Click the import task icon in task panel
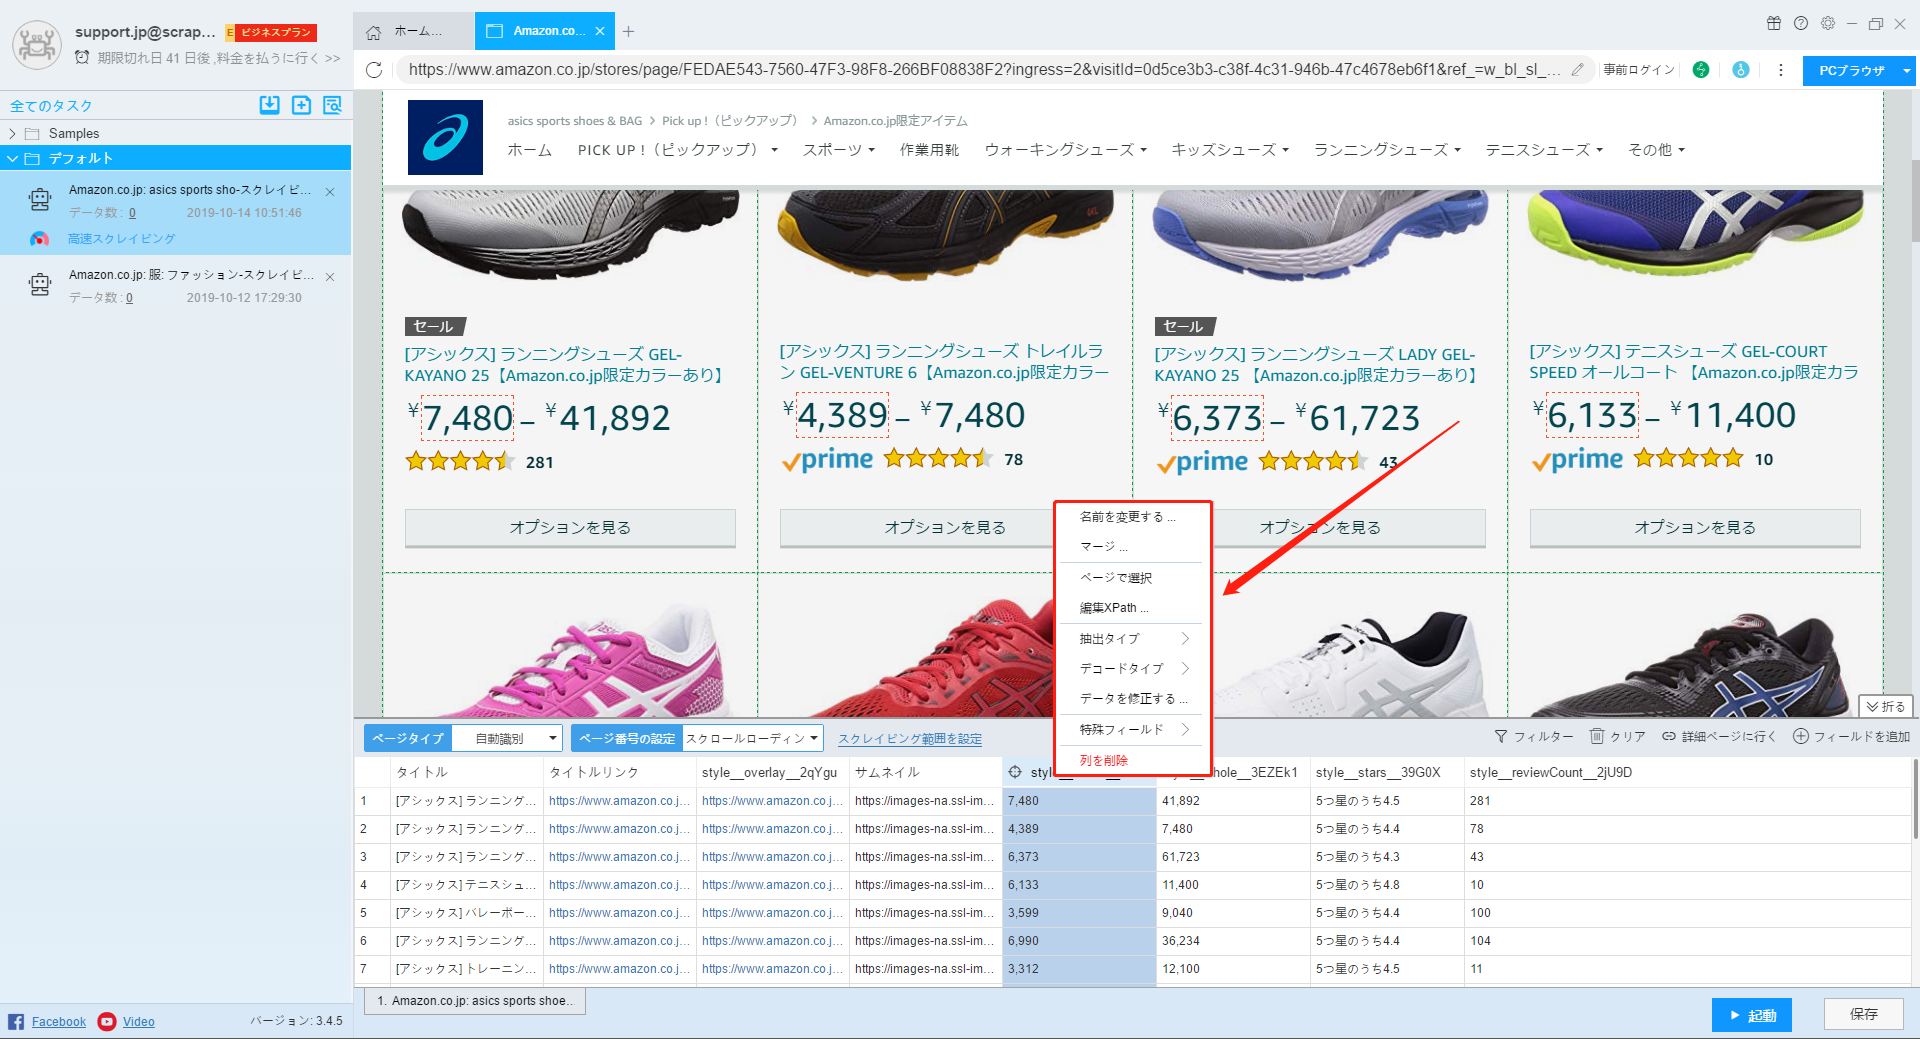The width and height of the screenshot is (1920, 1039). click(269, 105)
